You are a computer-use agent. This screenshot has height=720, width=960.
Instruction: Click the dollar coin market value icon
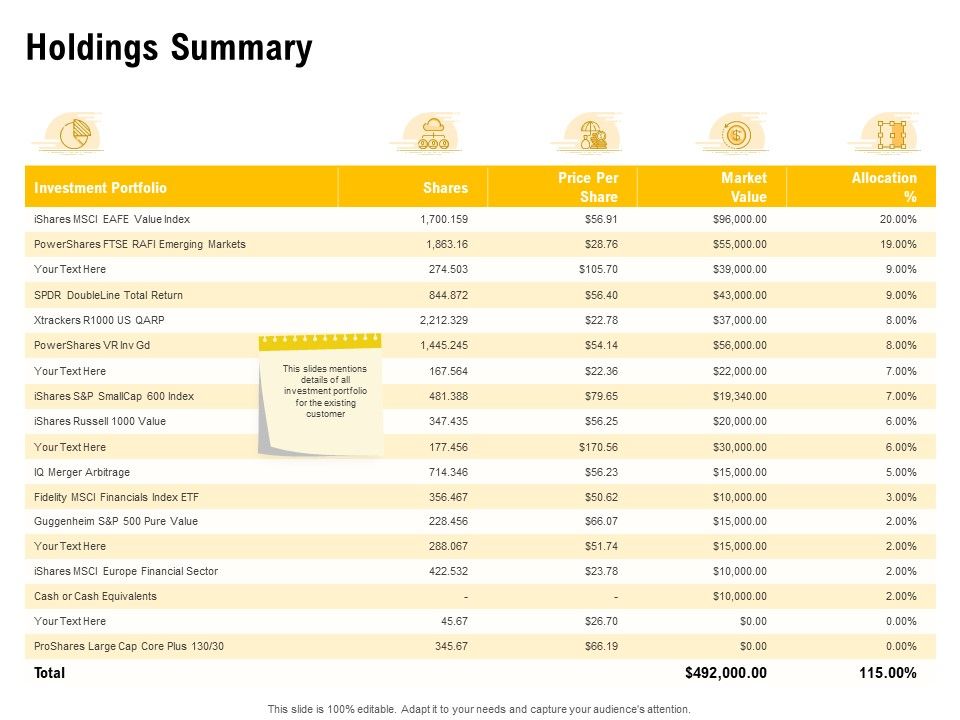[x=733, y=133]
